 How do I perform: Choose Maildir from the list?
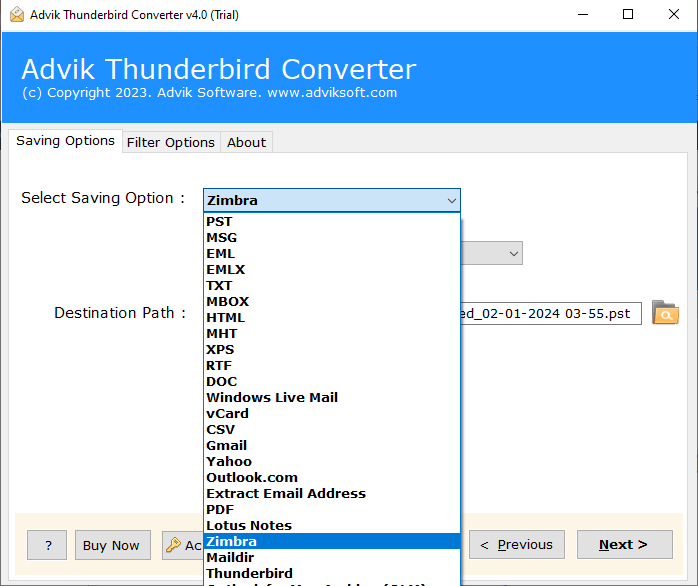pyautogui.click(x=332, y=558)
